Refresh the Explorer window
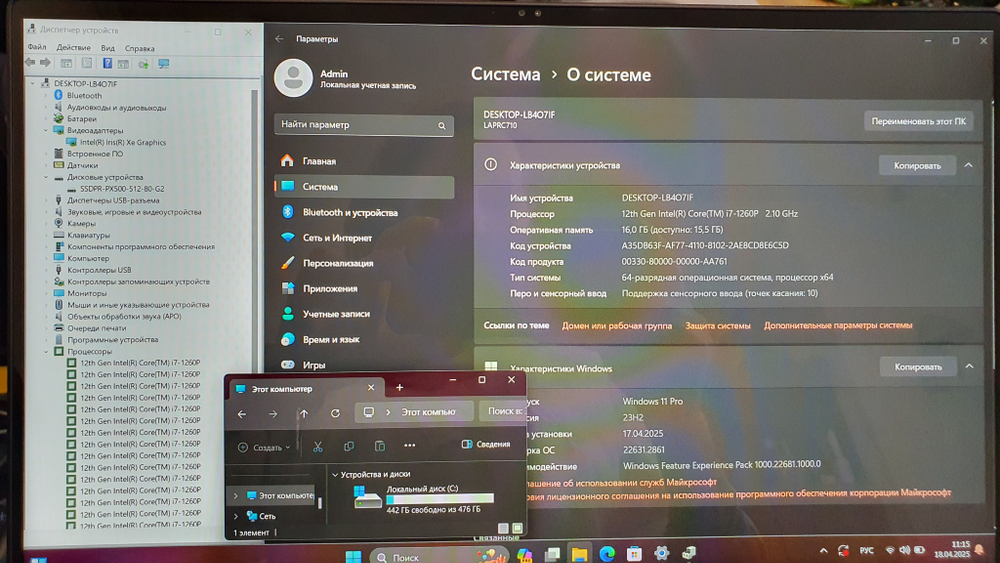This screenshot has height=563, width=1000. (335, 413)
